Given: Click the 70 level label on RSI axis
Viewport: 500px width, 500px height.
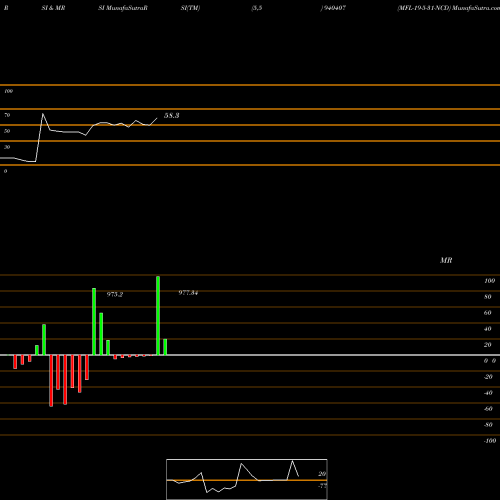Looking at the screenshot, I should [x=7, y=115].
